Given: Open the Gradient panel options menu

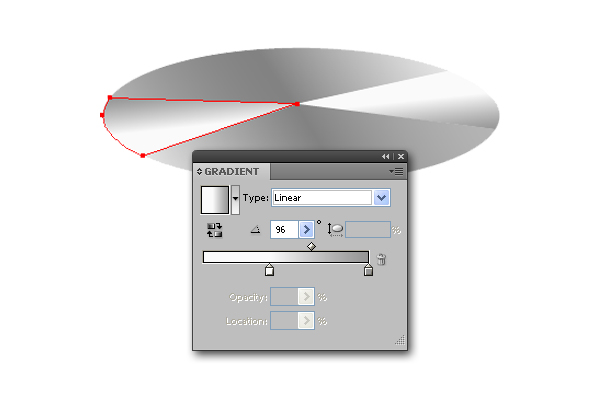Looking at the screenshot, I should coord(396,171).
